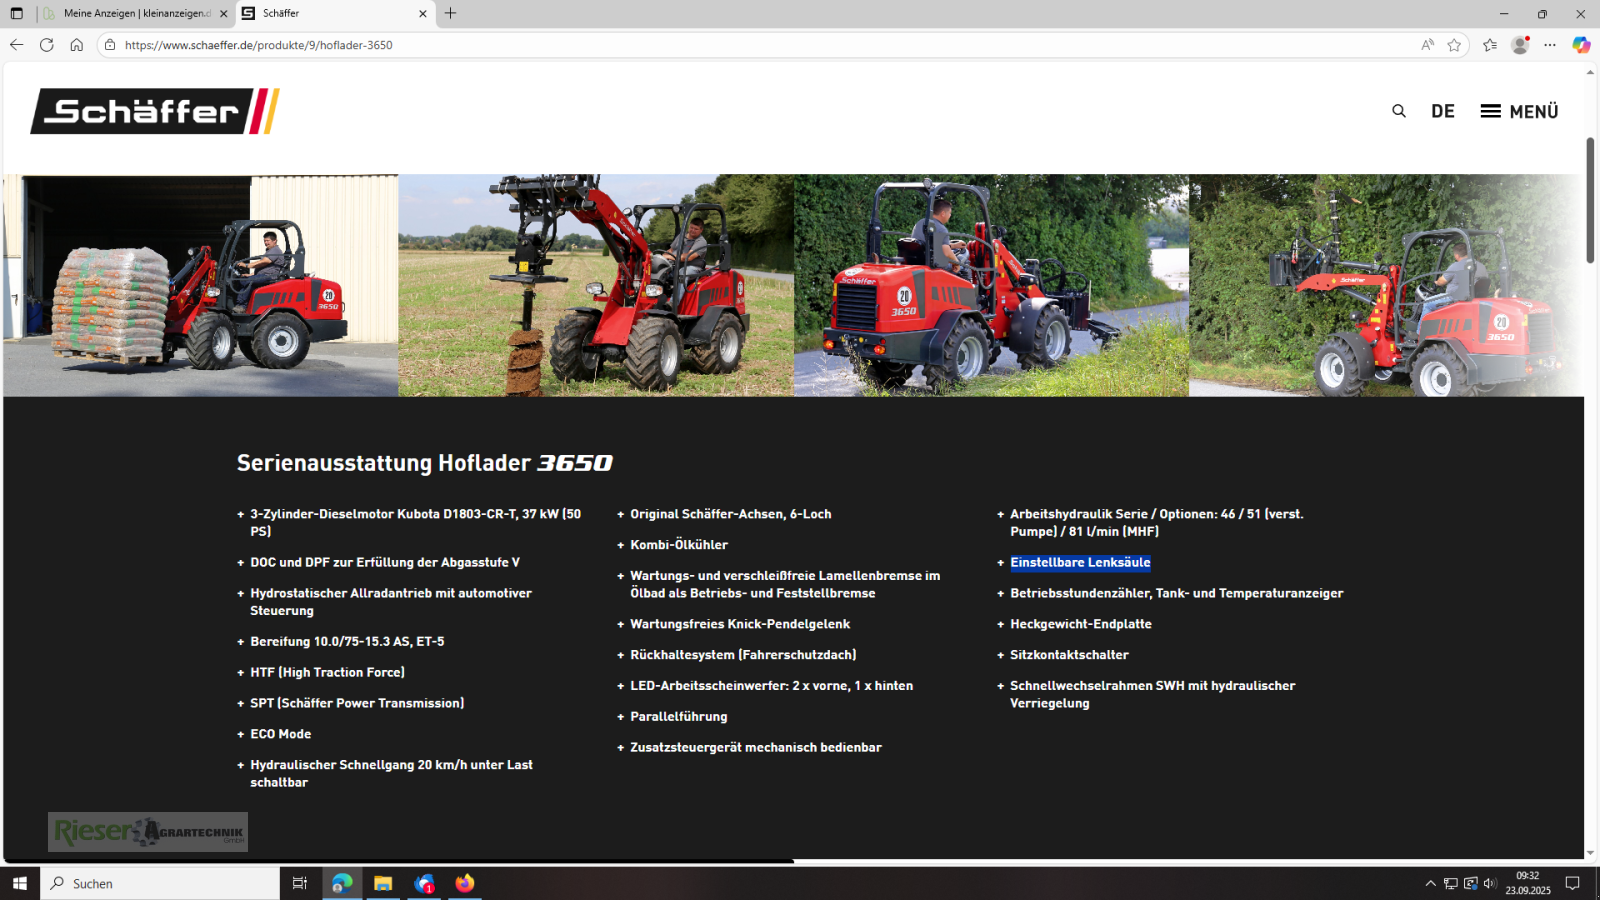Open the hamburger MENÜ navigation
This screenshot has height=900, width=1600.
click(1519, 111)
